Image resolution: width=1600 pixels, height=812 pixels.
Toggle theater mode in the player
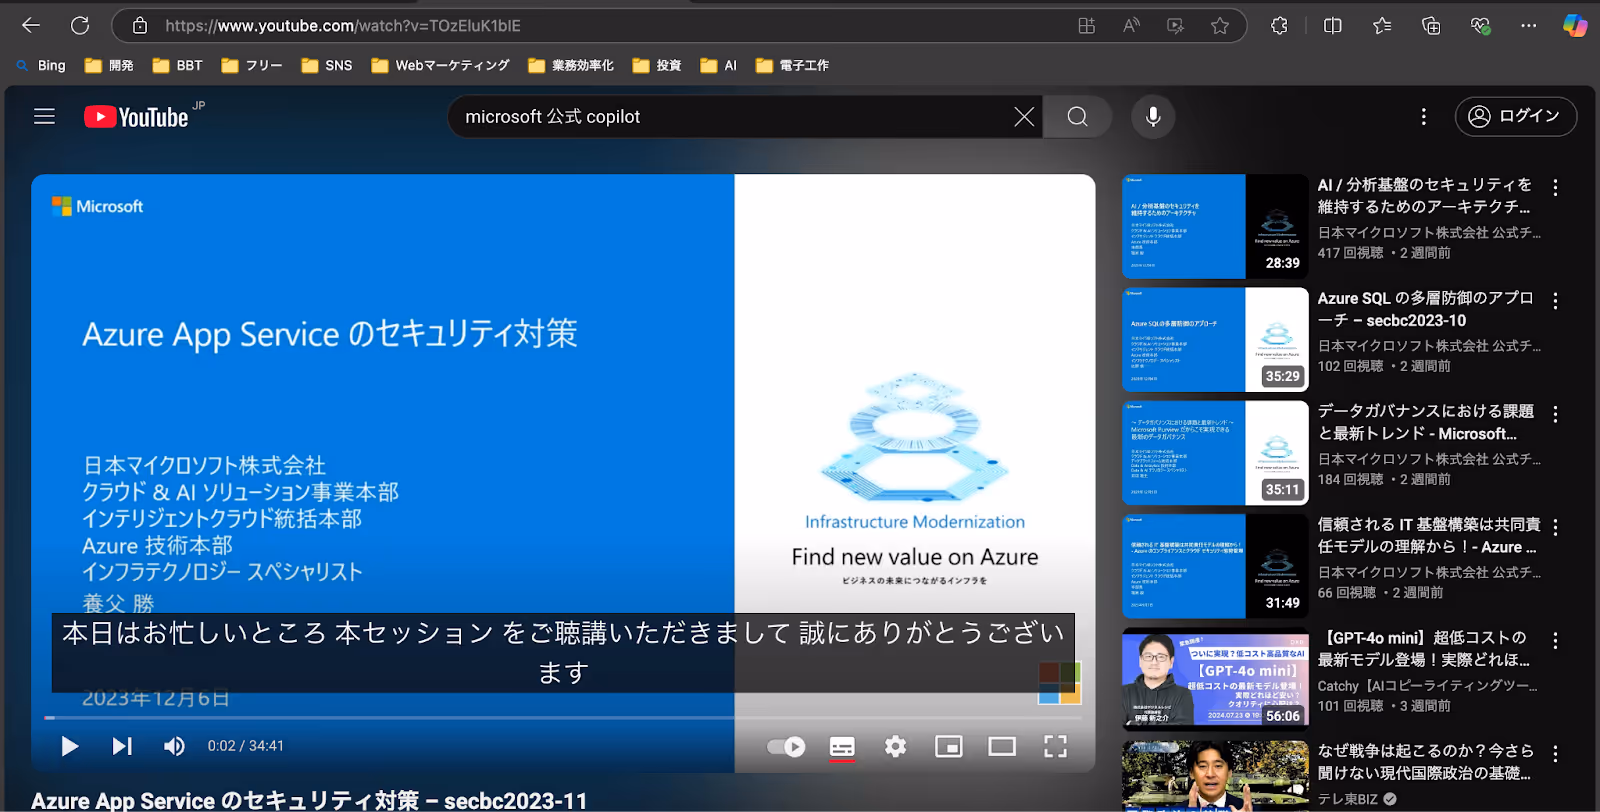click(x=1002, y=746)
